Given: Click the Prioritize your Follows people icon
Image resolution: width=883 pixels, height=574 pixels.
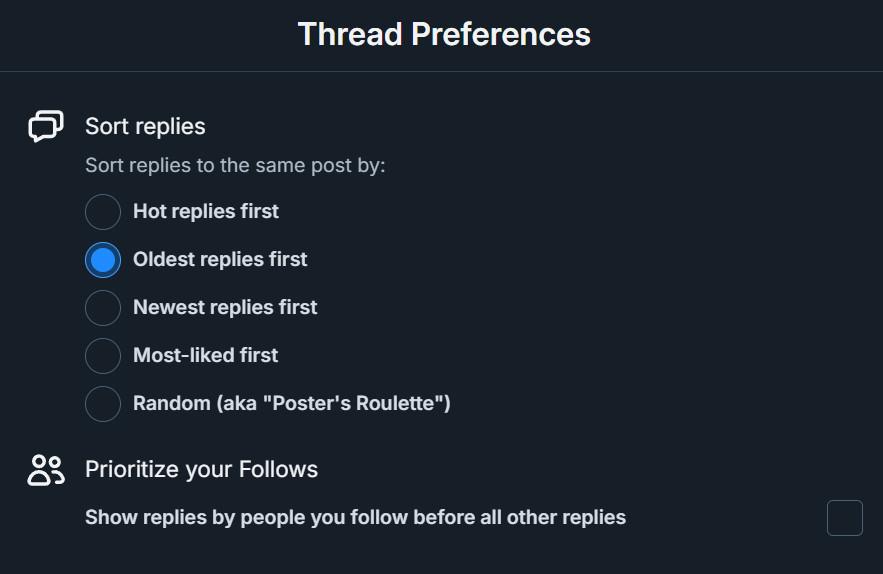Looking at the screenshot, I should pyautogui.click(x=46, y=470).
